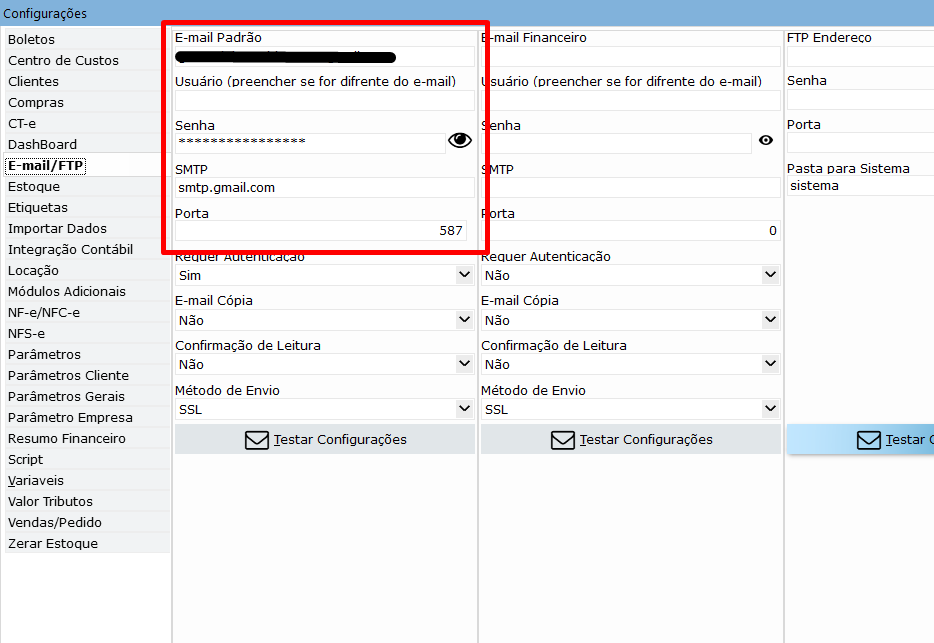
Task: Open E-mail Padrão Método de Envio dropdown
Action: click(464, 409)
